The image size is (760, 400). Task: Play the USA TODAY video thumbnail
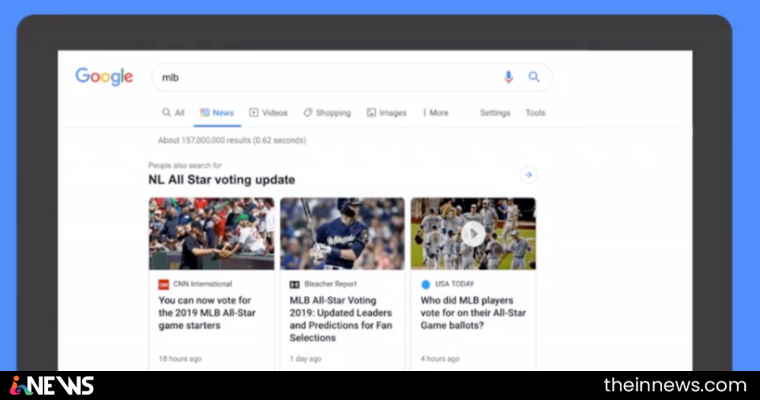[473, 234]
